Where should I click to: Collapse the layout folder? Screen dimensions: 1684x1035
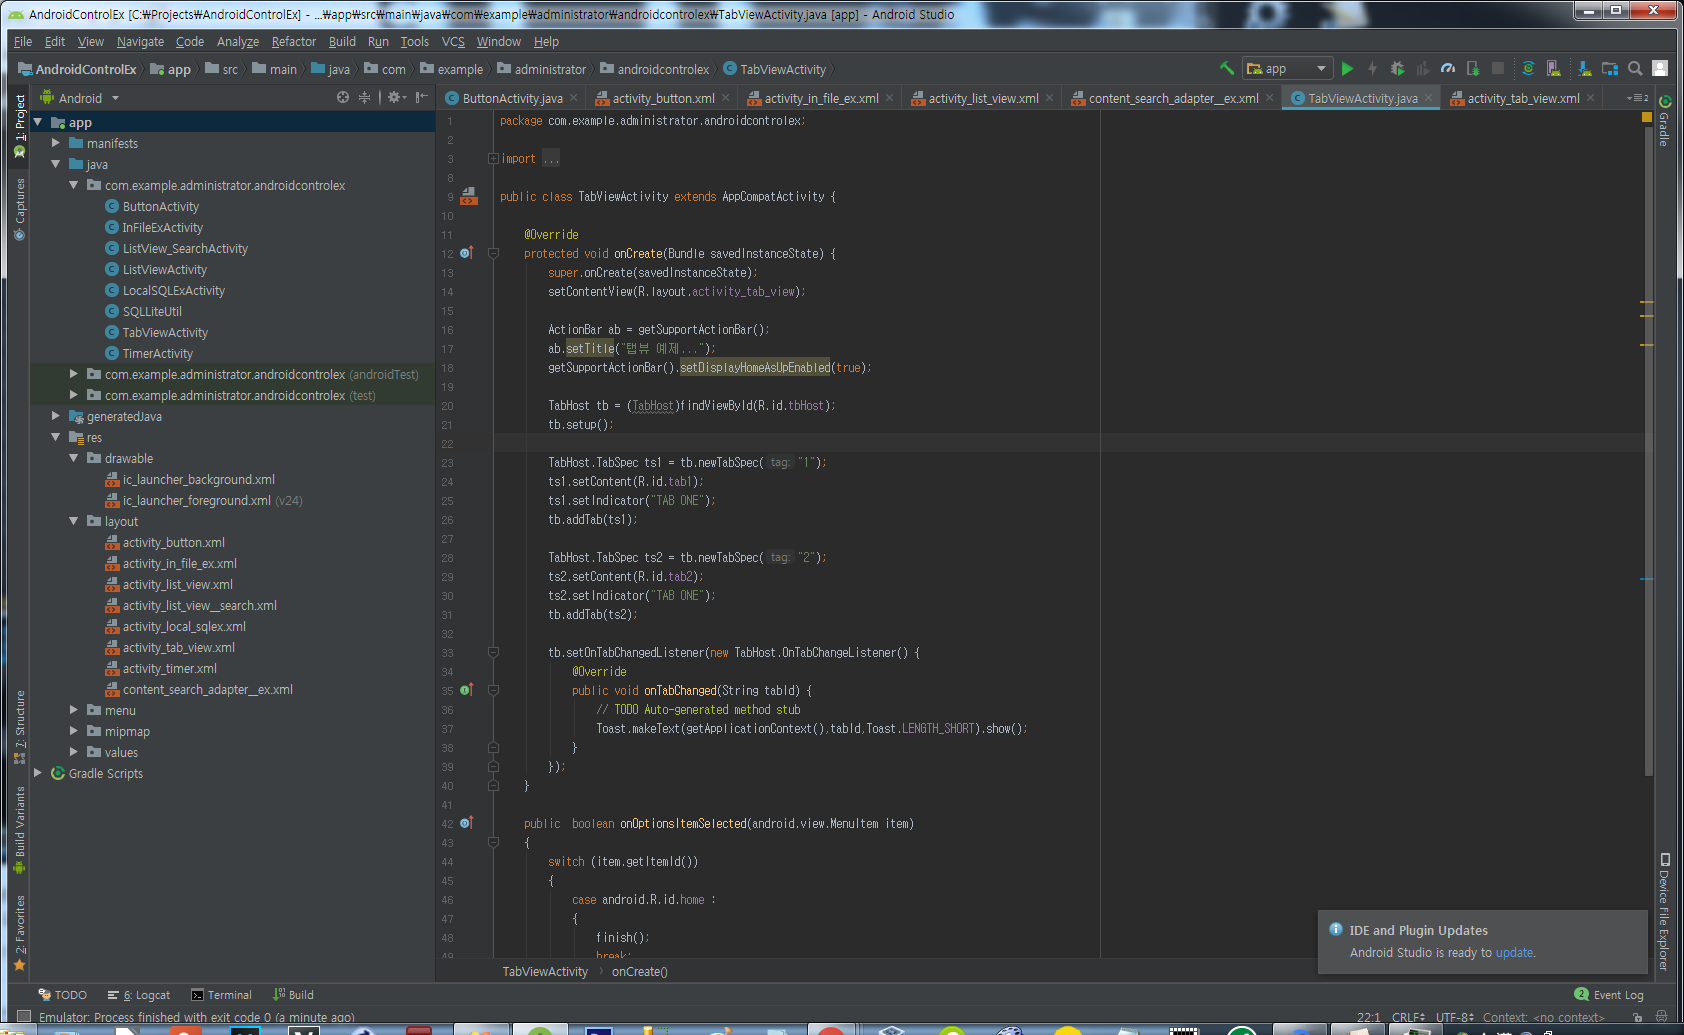click(x=74, y=521)
